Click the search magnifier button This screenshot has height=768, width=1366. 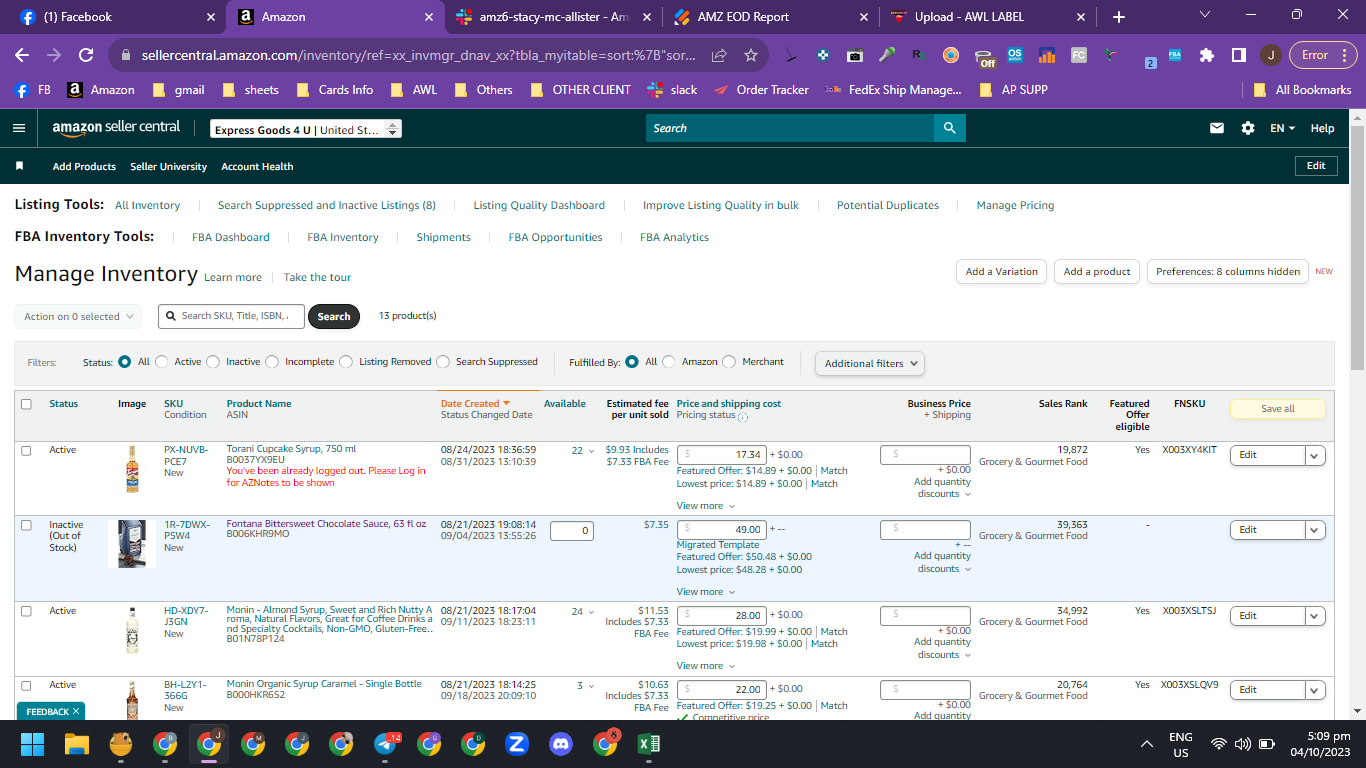(949, 128)
